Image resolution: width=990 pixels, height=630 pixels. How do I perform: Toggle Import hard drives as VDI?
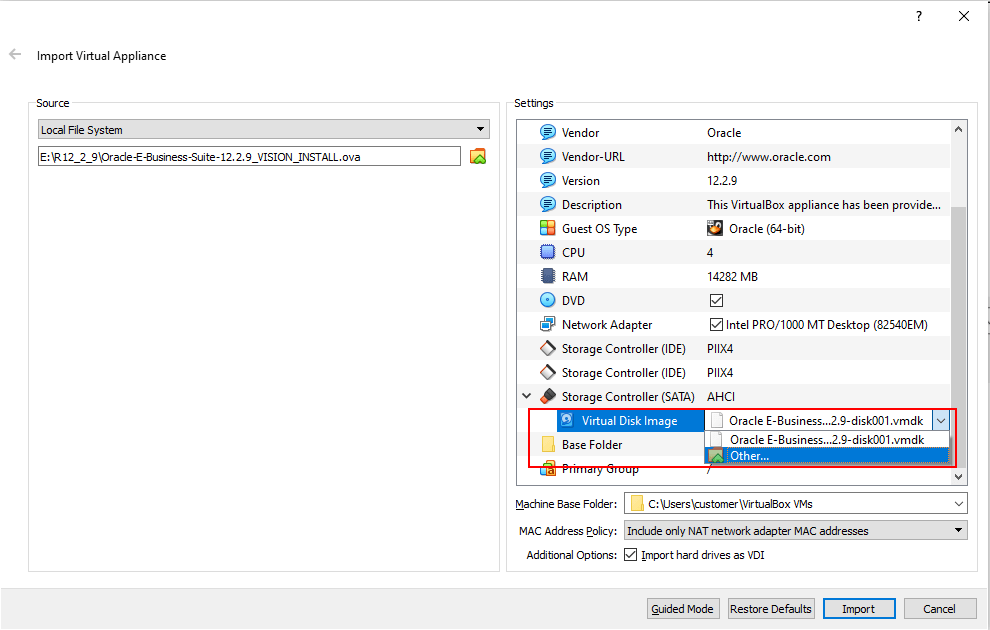pyautogui.click(x=631, y=555)
